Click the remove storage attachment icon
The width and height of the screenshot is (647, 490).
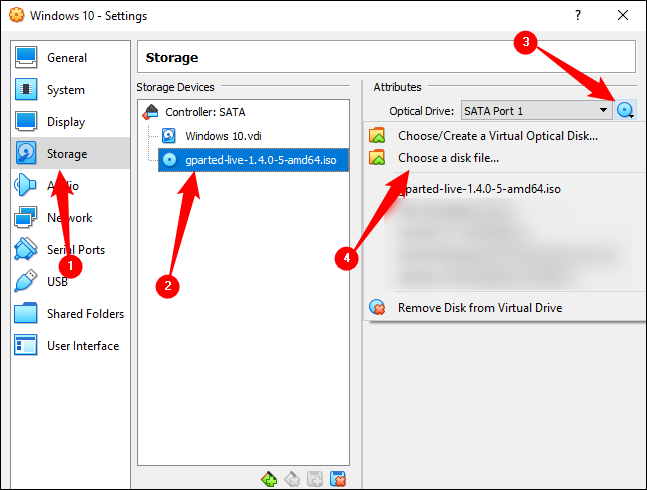[x=338, y=479]
